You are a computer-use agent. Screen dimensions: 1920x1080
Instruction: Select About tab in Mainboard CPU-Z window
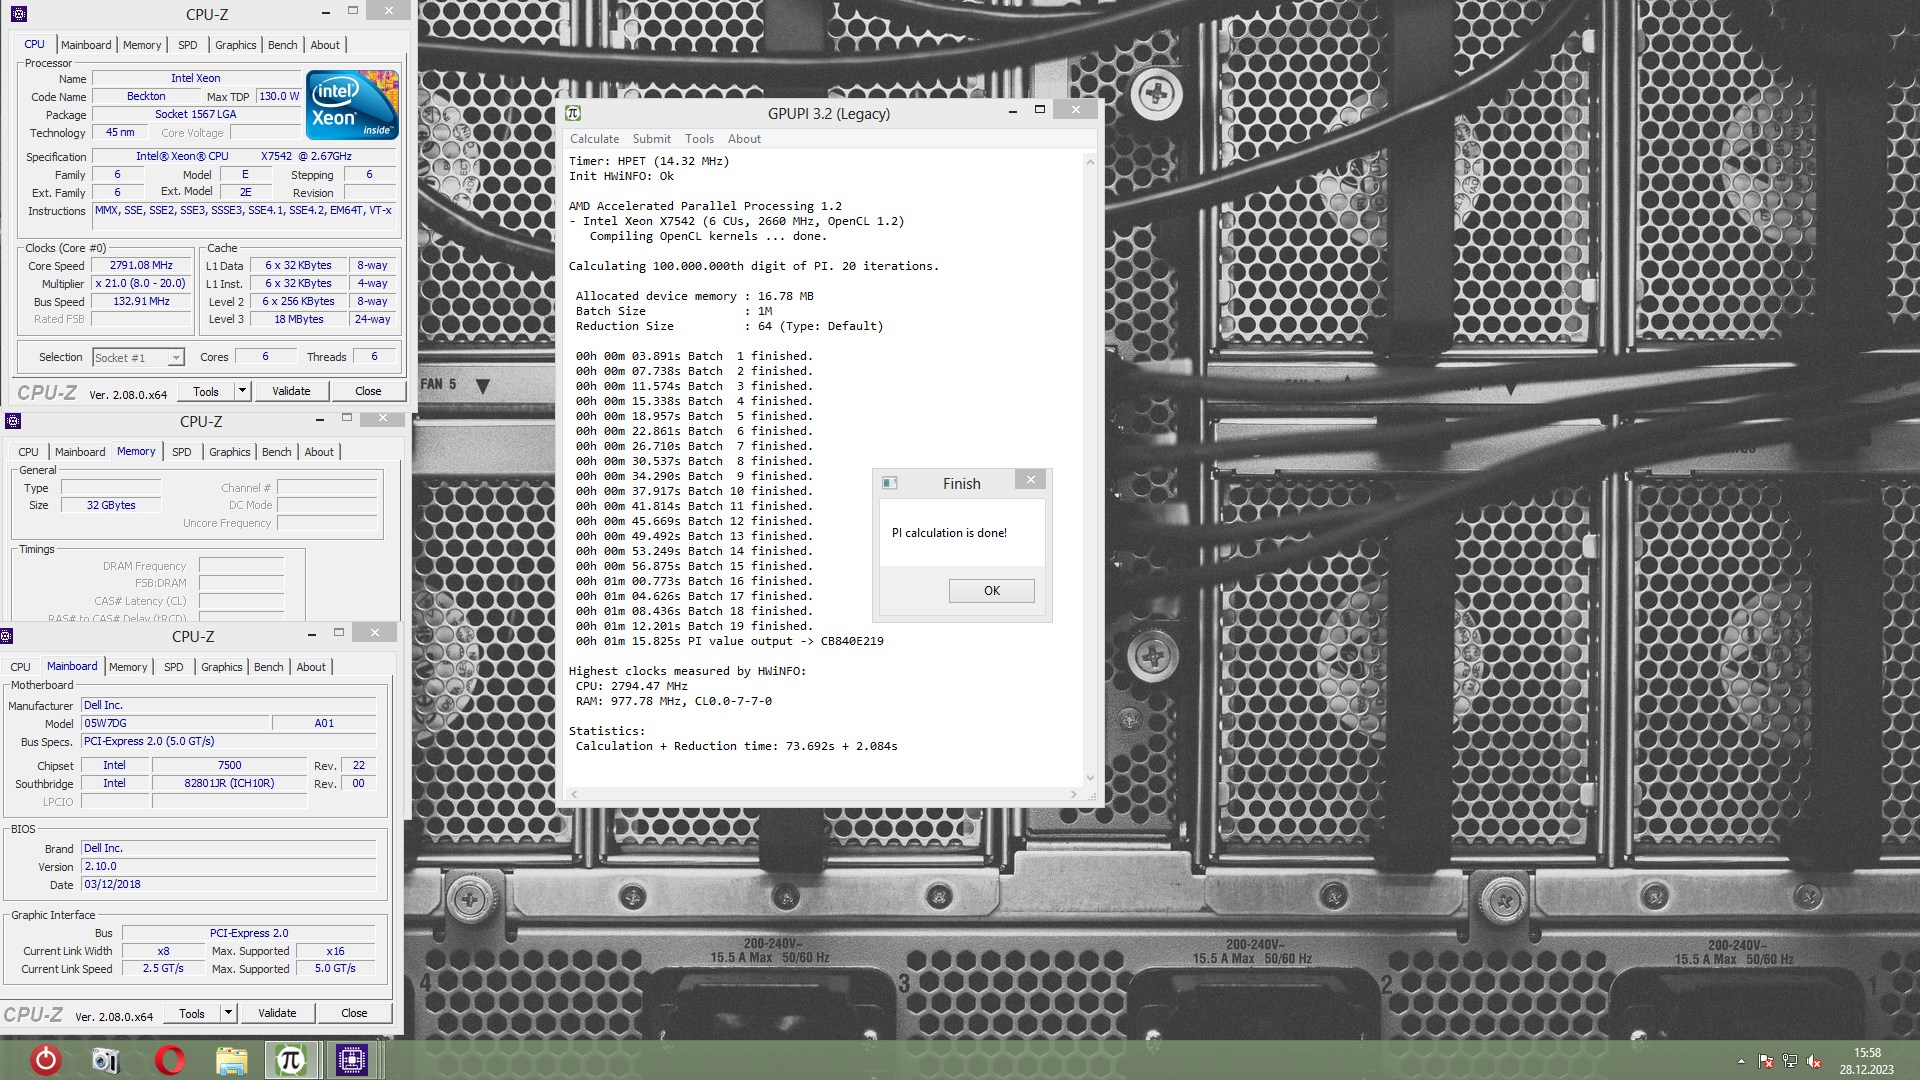(311, 667)
